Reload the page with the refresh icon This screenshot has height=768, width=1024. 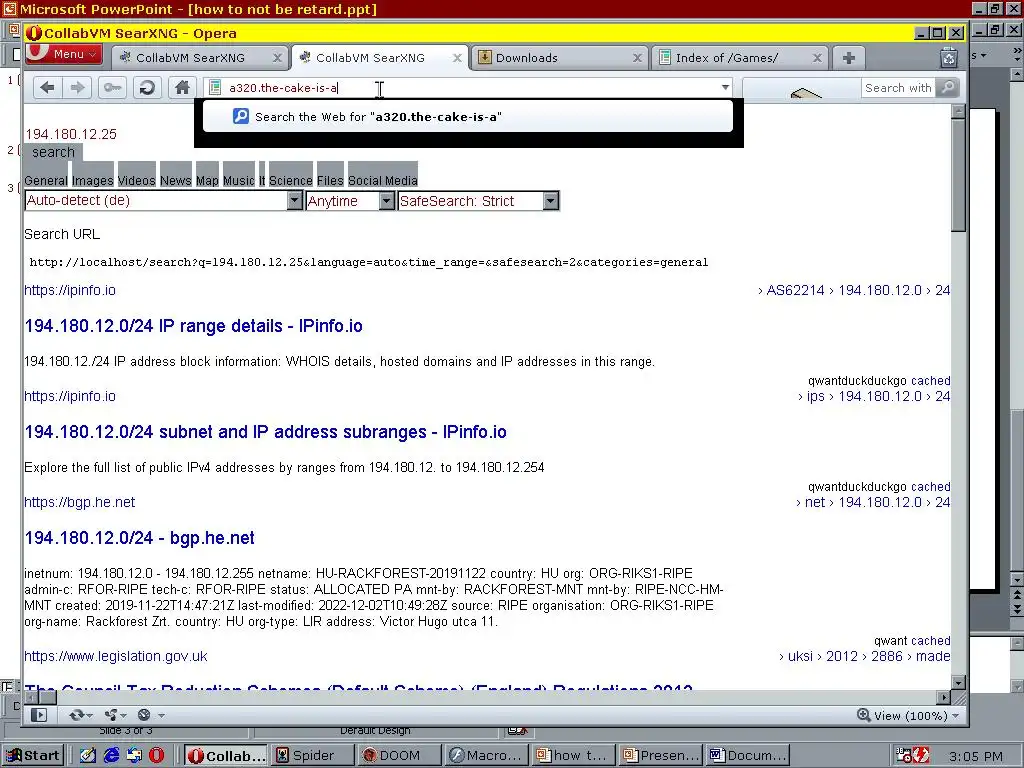pos(147,88)
